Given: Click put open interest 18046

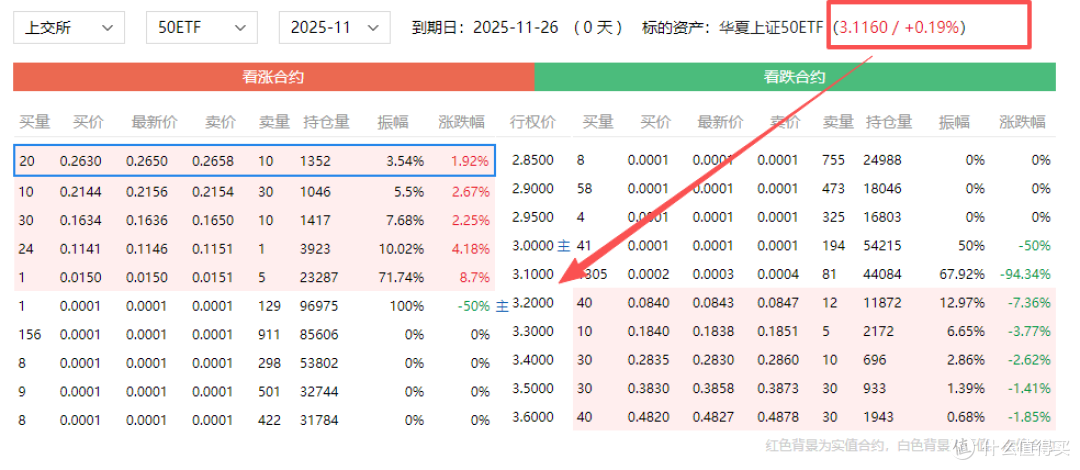Looking at the screenshot, I should tap(882, 188).
